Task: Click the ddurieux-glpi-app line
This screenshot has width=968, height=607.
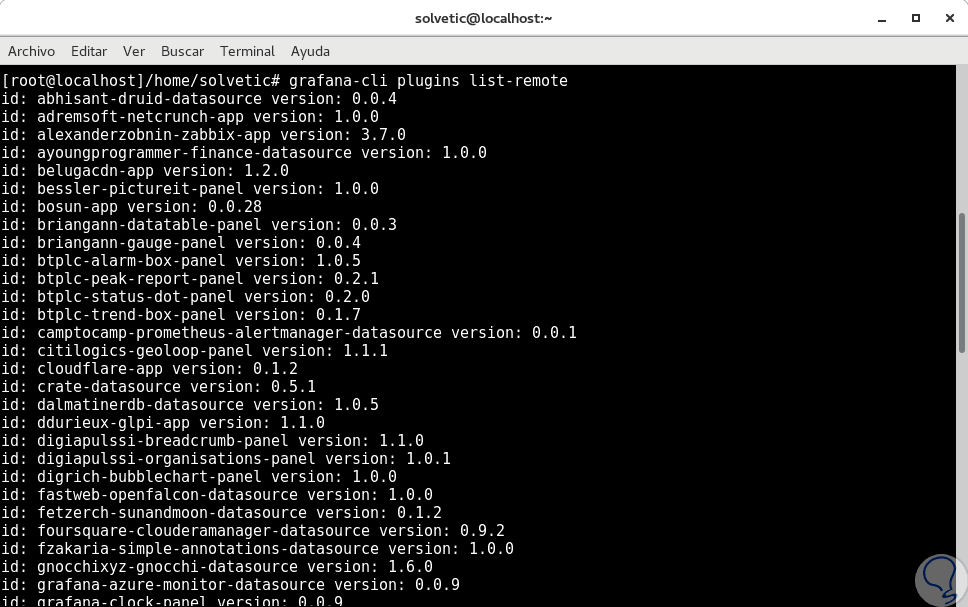Action: coord(163,422)
